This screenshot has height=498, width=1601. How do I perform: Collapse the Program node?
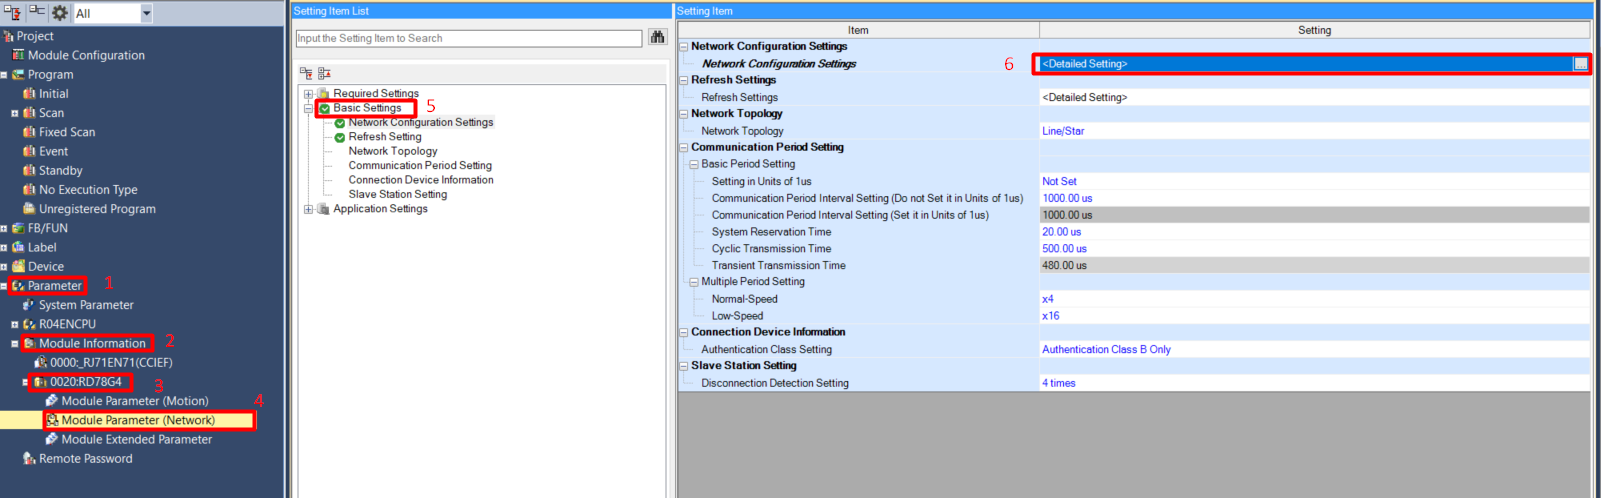coord(4,75)
